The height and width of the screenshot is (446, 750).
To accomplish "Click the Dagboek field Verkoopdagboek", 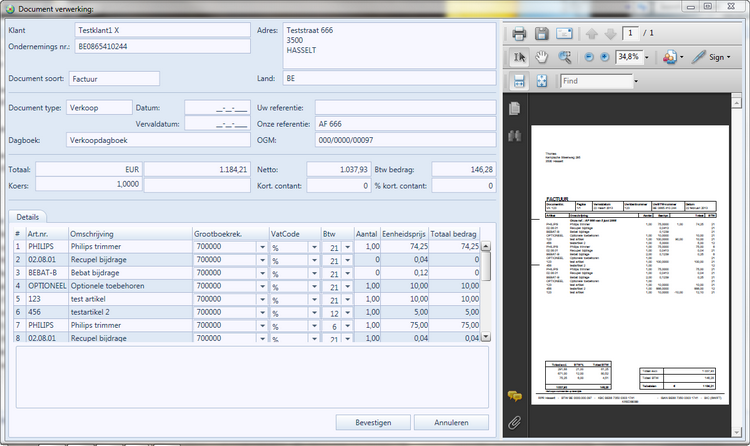I will (x=158, y=140).
